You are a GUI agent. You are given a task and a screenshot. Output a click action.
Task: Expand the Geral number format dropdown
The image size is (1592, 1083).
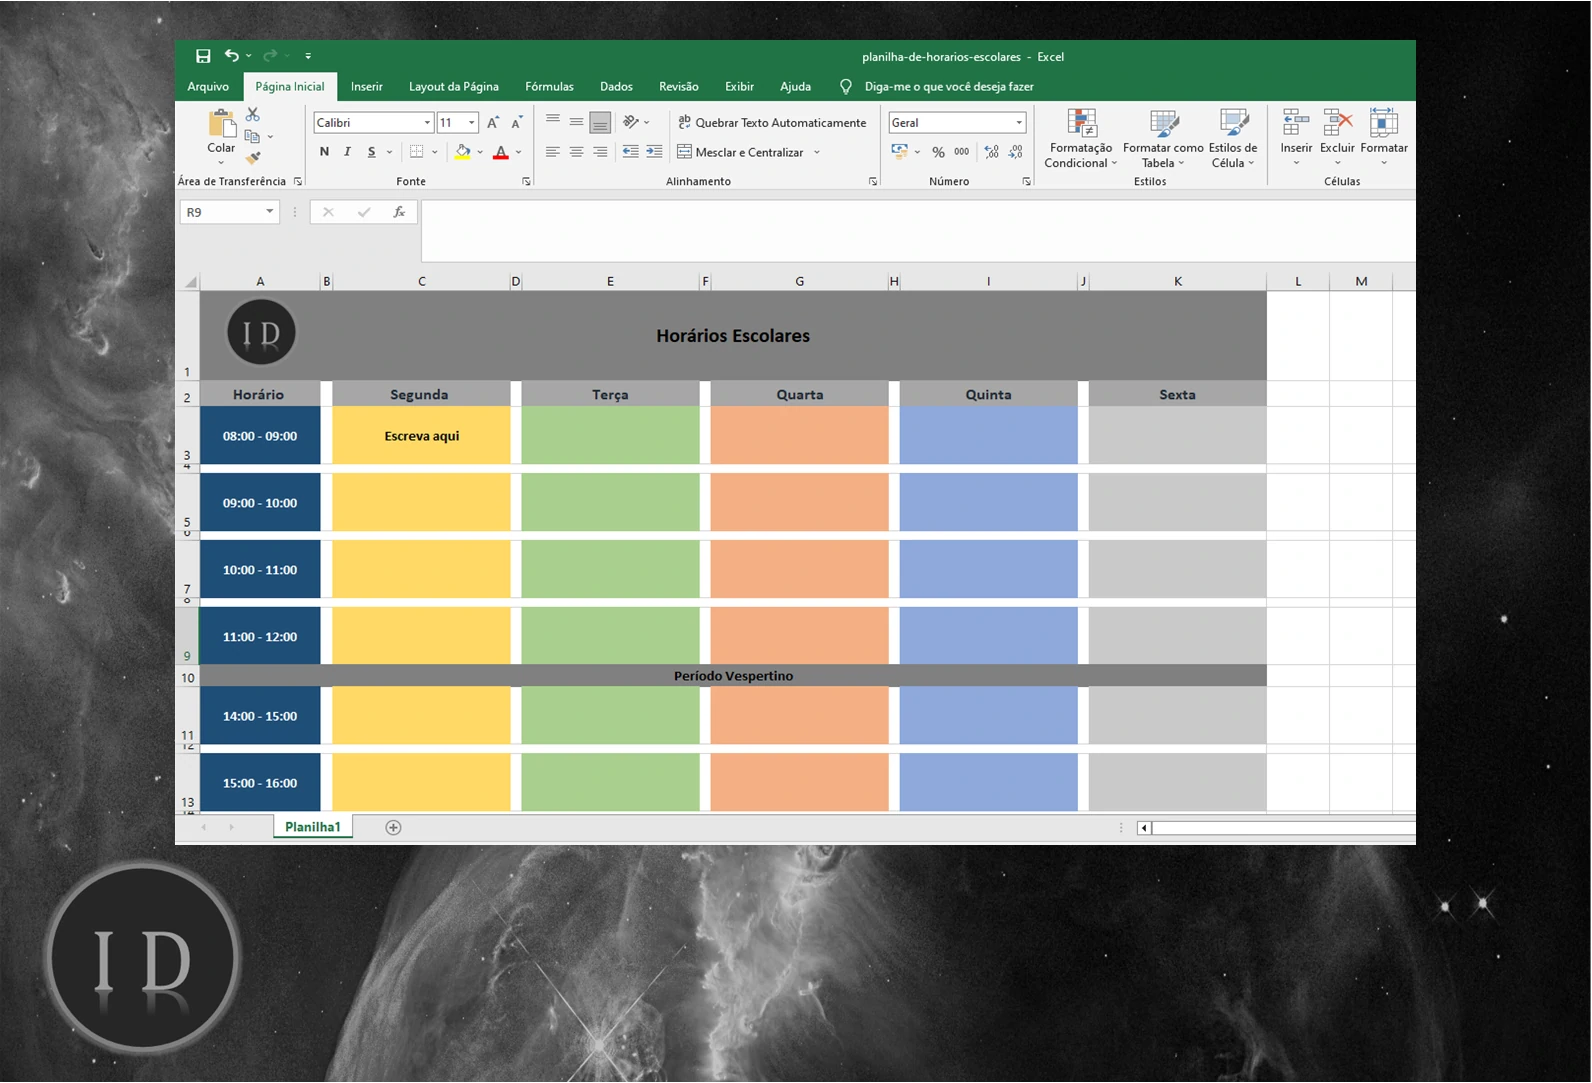click(x=1019, y=123)
